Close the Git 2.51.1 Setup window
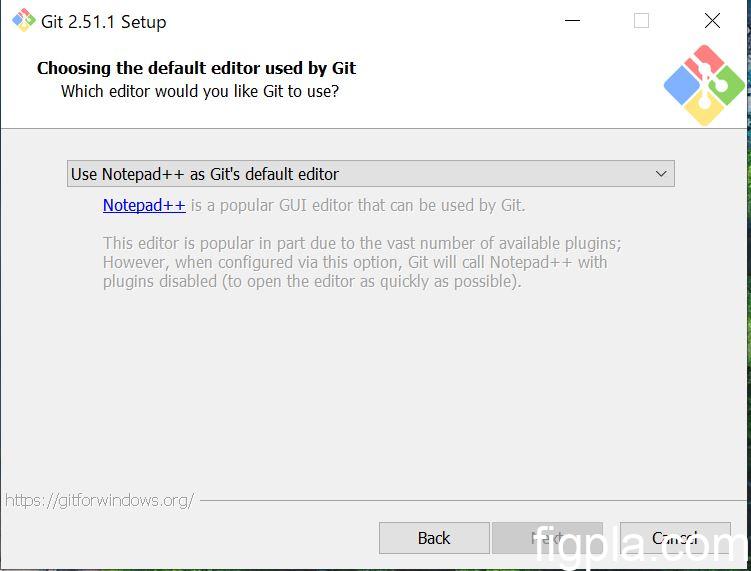 [712, 21]
